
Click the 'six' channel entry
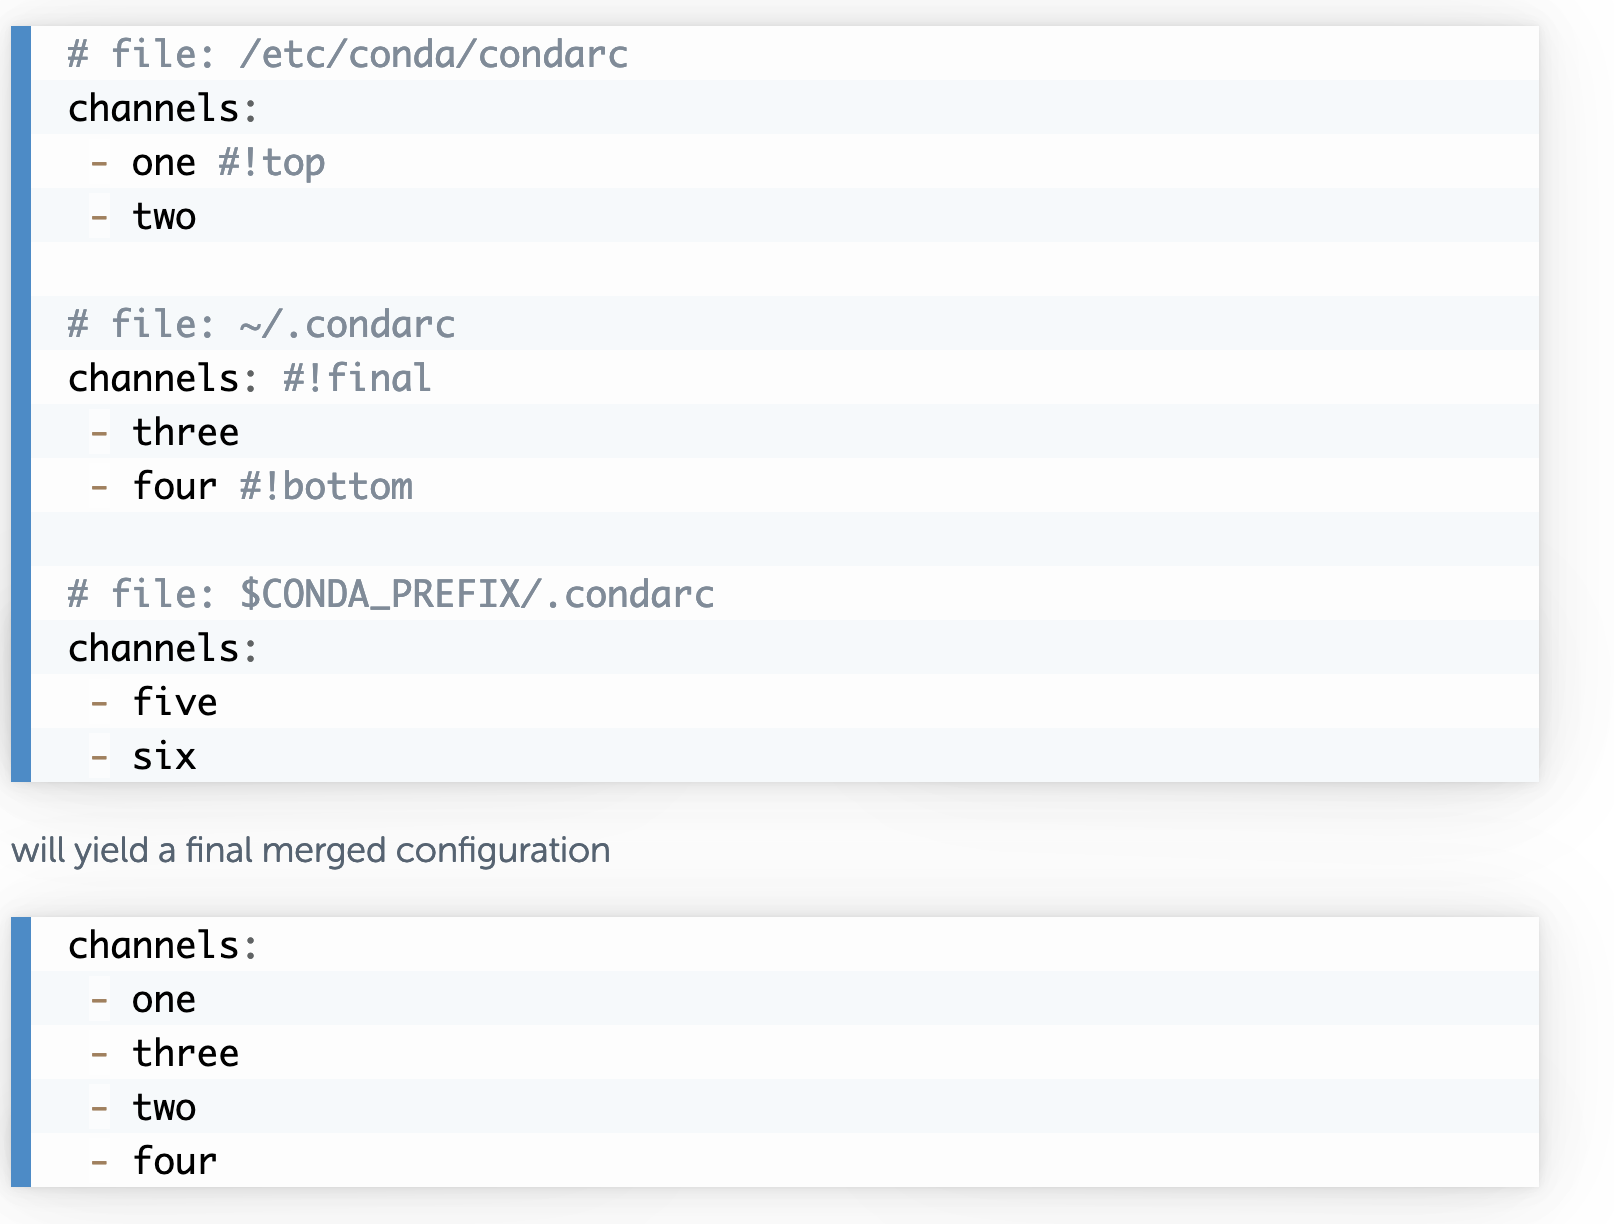165,756
